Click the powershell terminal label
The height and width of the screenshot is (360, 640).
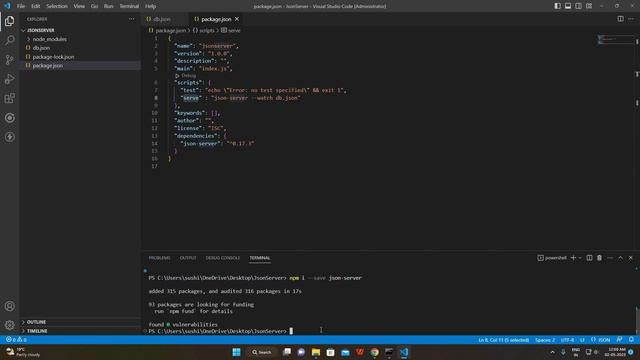pyautogui.click(x=552, y=258)
